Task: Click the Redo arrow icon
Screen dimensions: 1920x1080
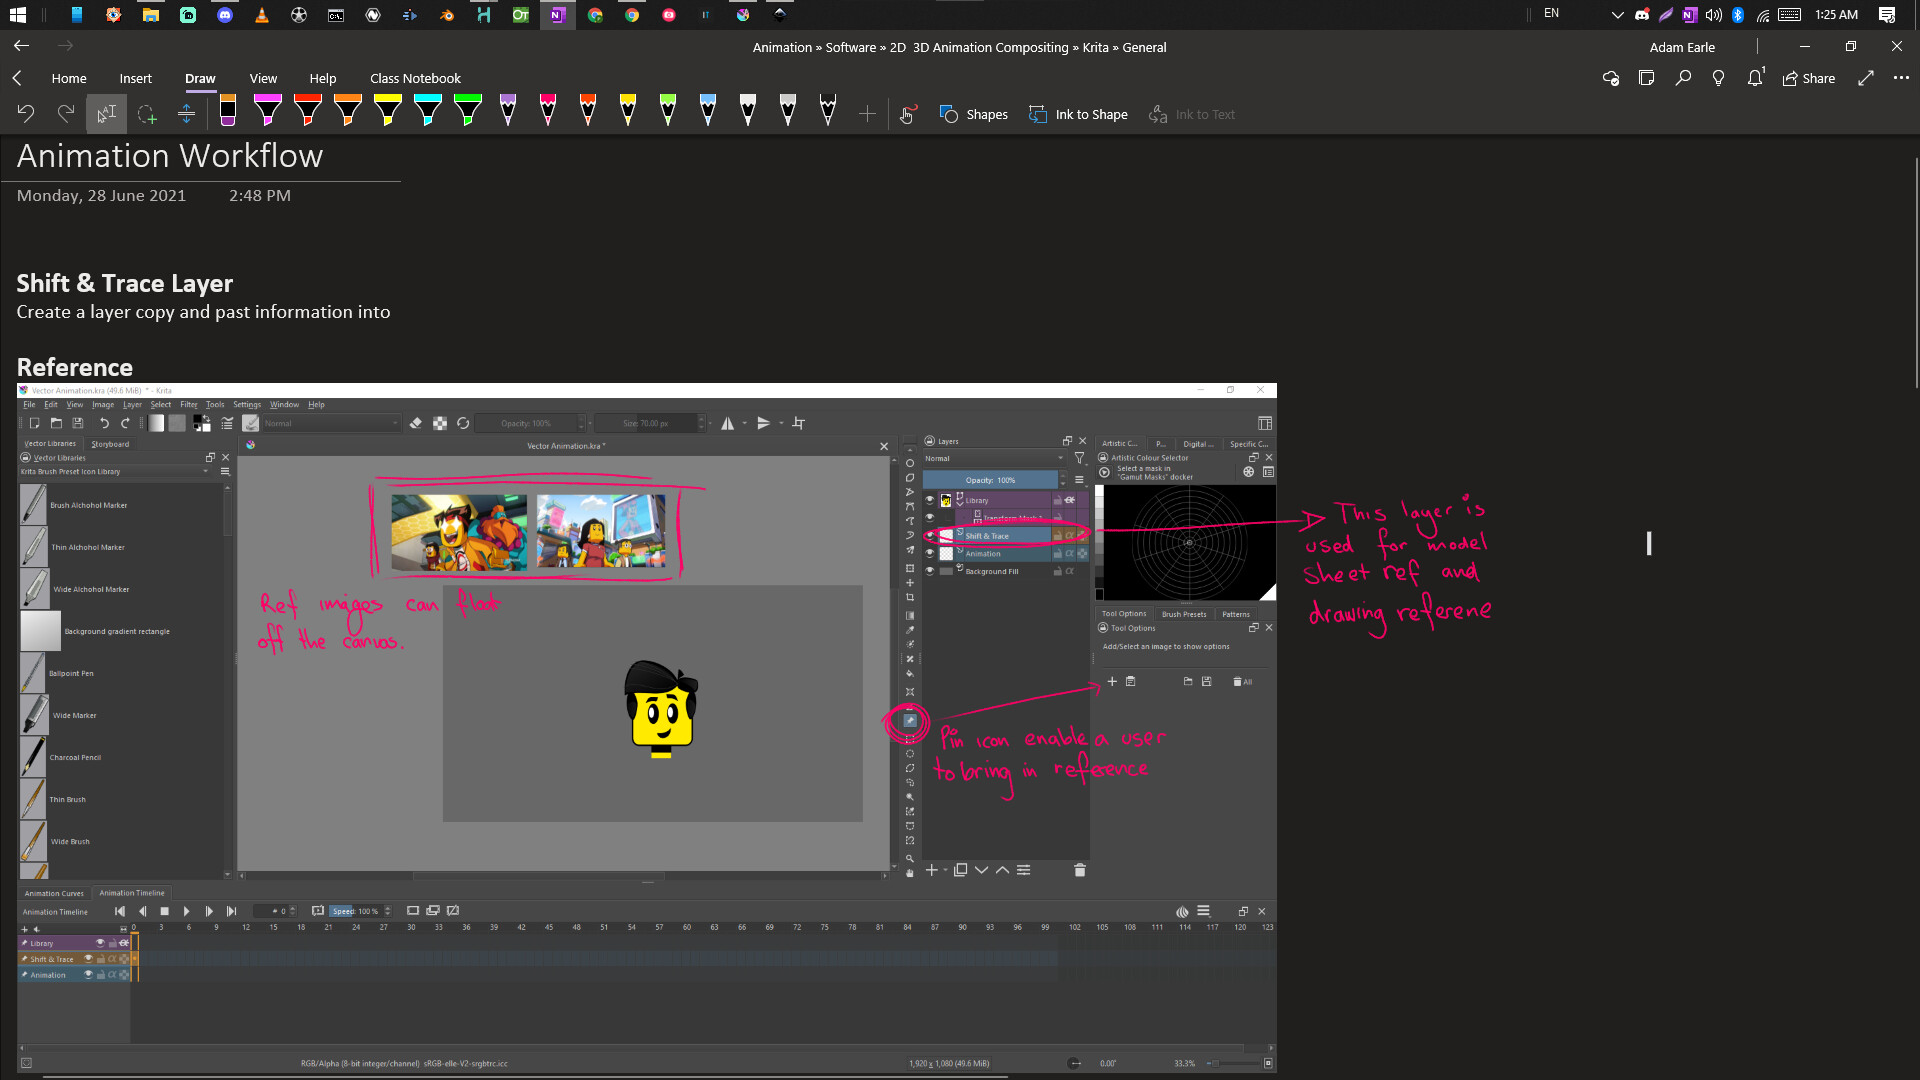Action: tap(66, 114)
